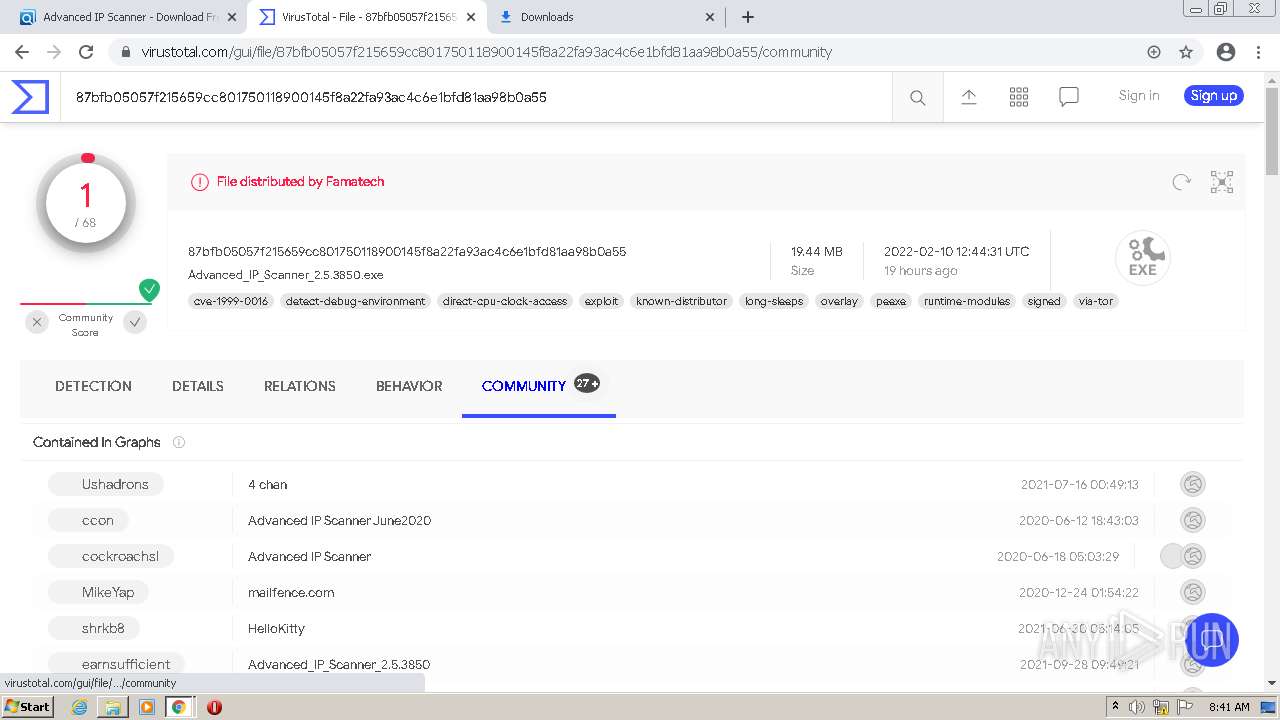The height and width of the screenshot is (720, 1280).
Task: Open graph icon for ccon row
Action: point(1192,520)
